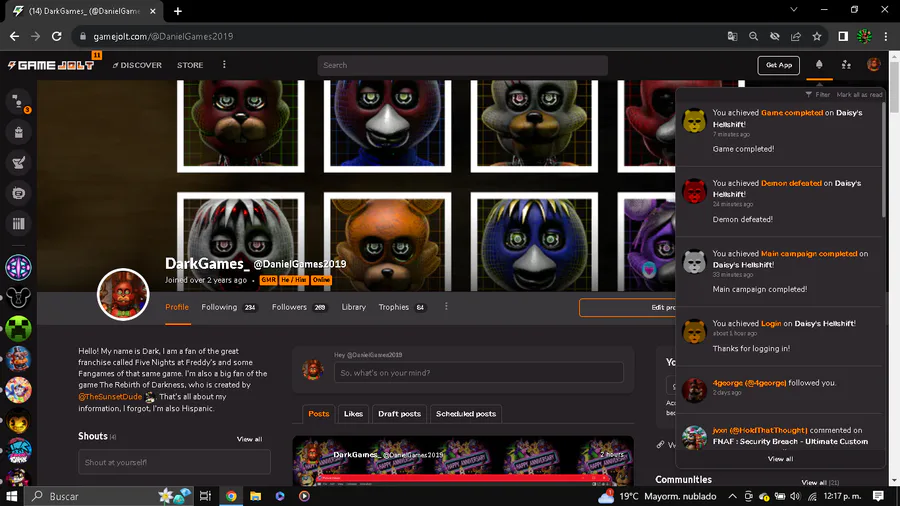The width and height of the screenshot is (900, 506).
Task: Switch to the Posts tab
Action: pos(319,414)
